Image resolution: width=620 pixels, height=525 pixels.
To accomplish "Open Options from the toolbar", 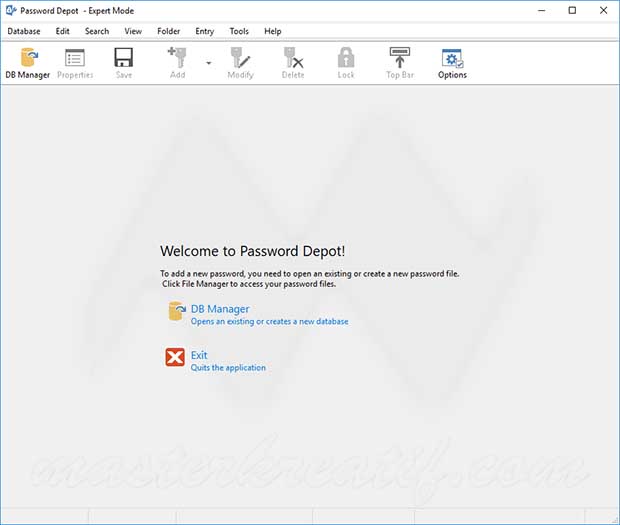I will [x=452, y=63].
